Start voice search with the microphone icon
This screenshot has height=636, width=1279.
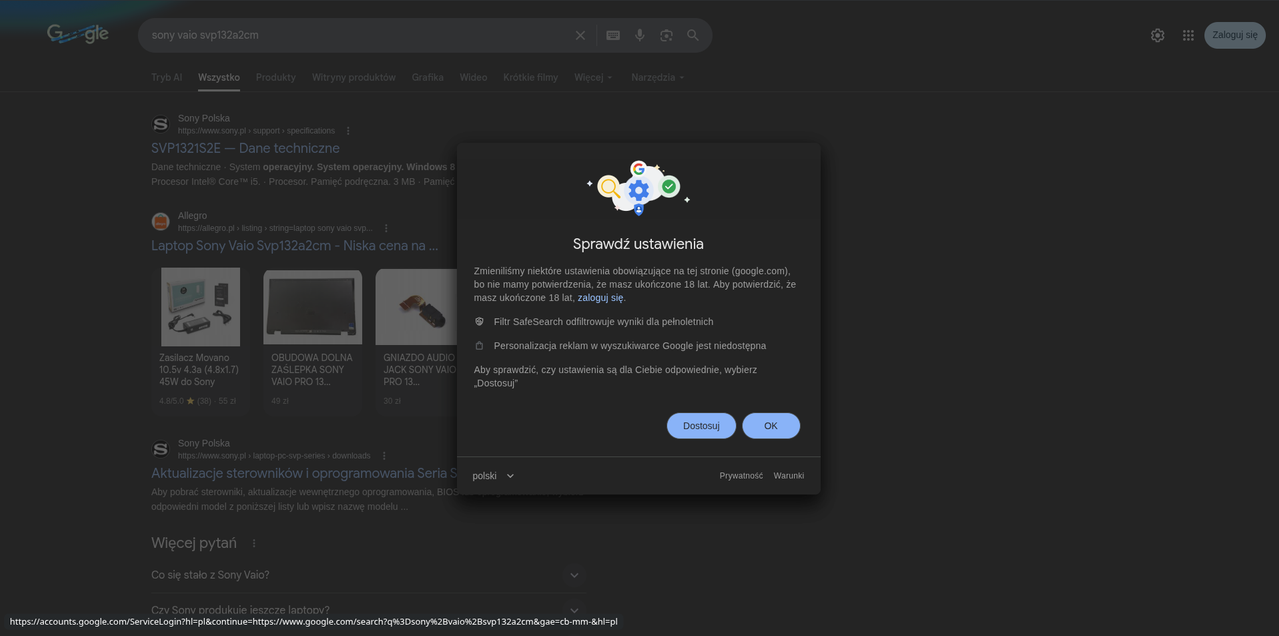pyautogui.click(x=640, y=35)
